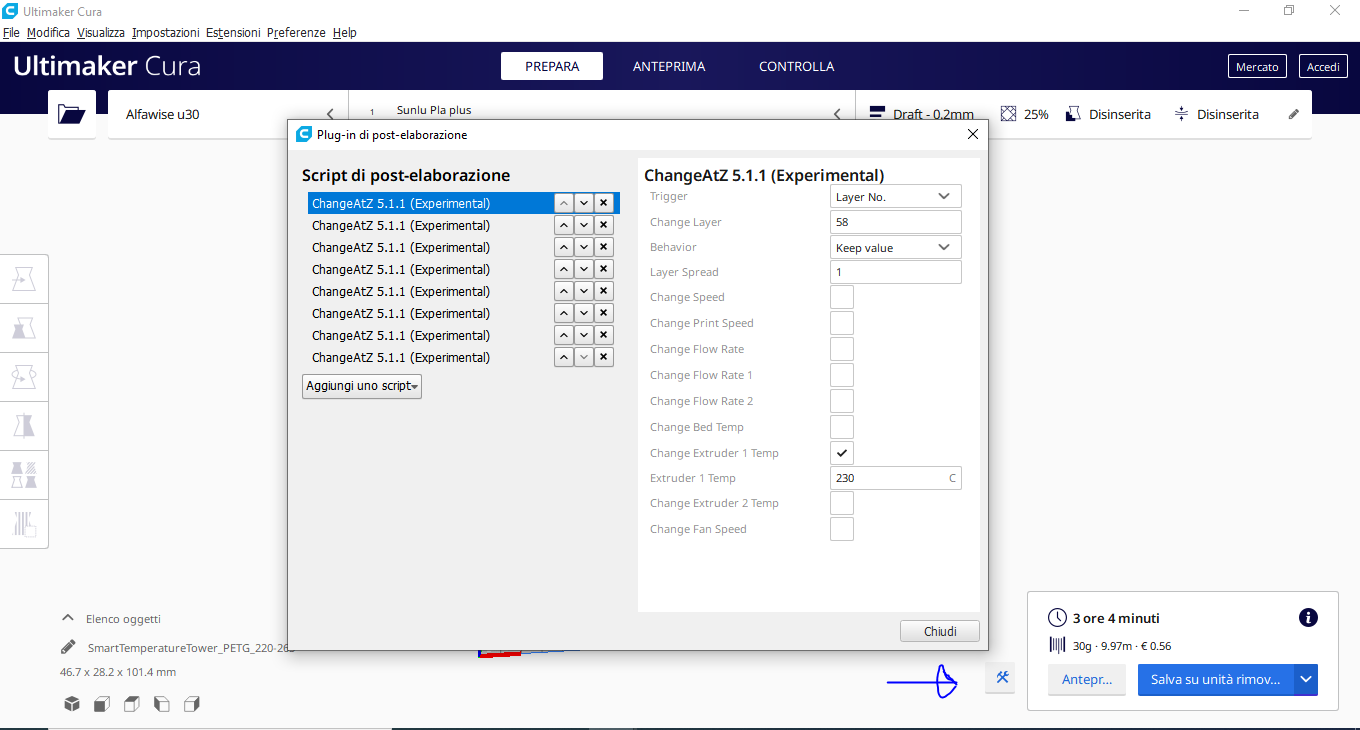Image resolution: width=1360 pixels, height=730 pixels.
Task: Tick the Change Flow Rate checkbox
Action: (x=842, y=349)
